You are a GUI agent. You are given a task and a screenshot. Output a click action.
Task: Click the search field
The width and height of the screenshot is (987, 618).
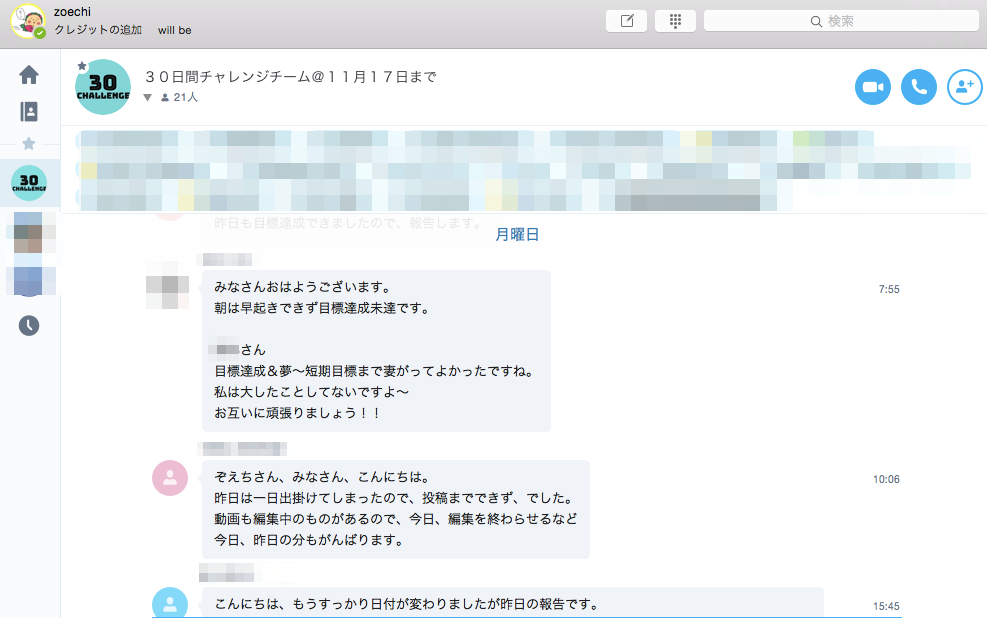(841, 21)
